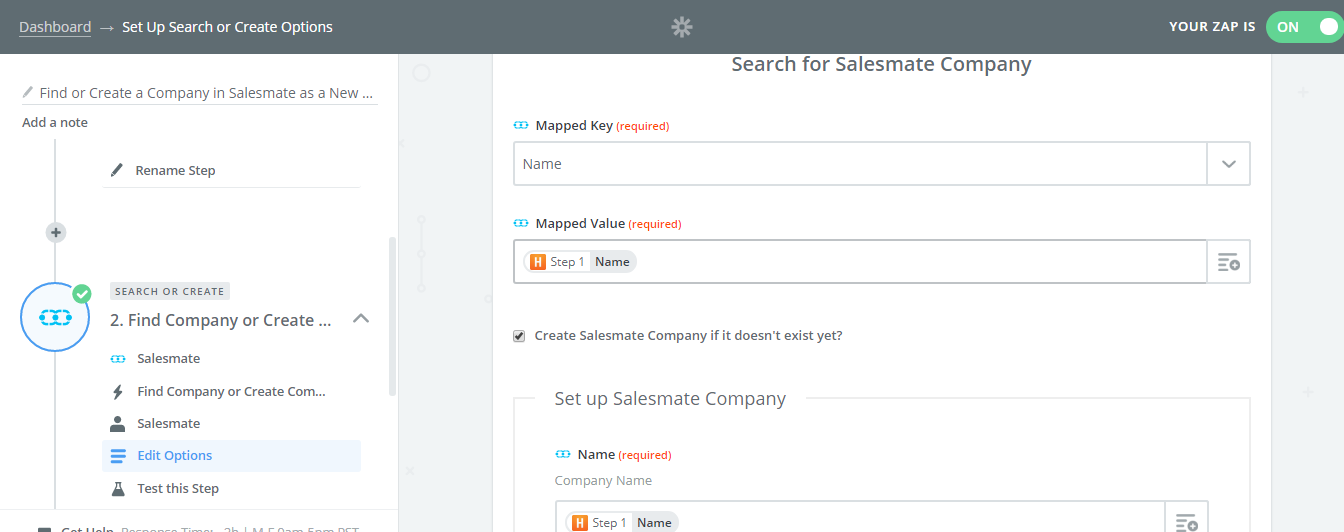The image size is (1344, 532).
Task: Click the plus icon to add a step
Action: [x=56, y=232]
